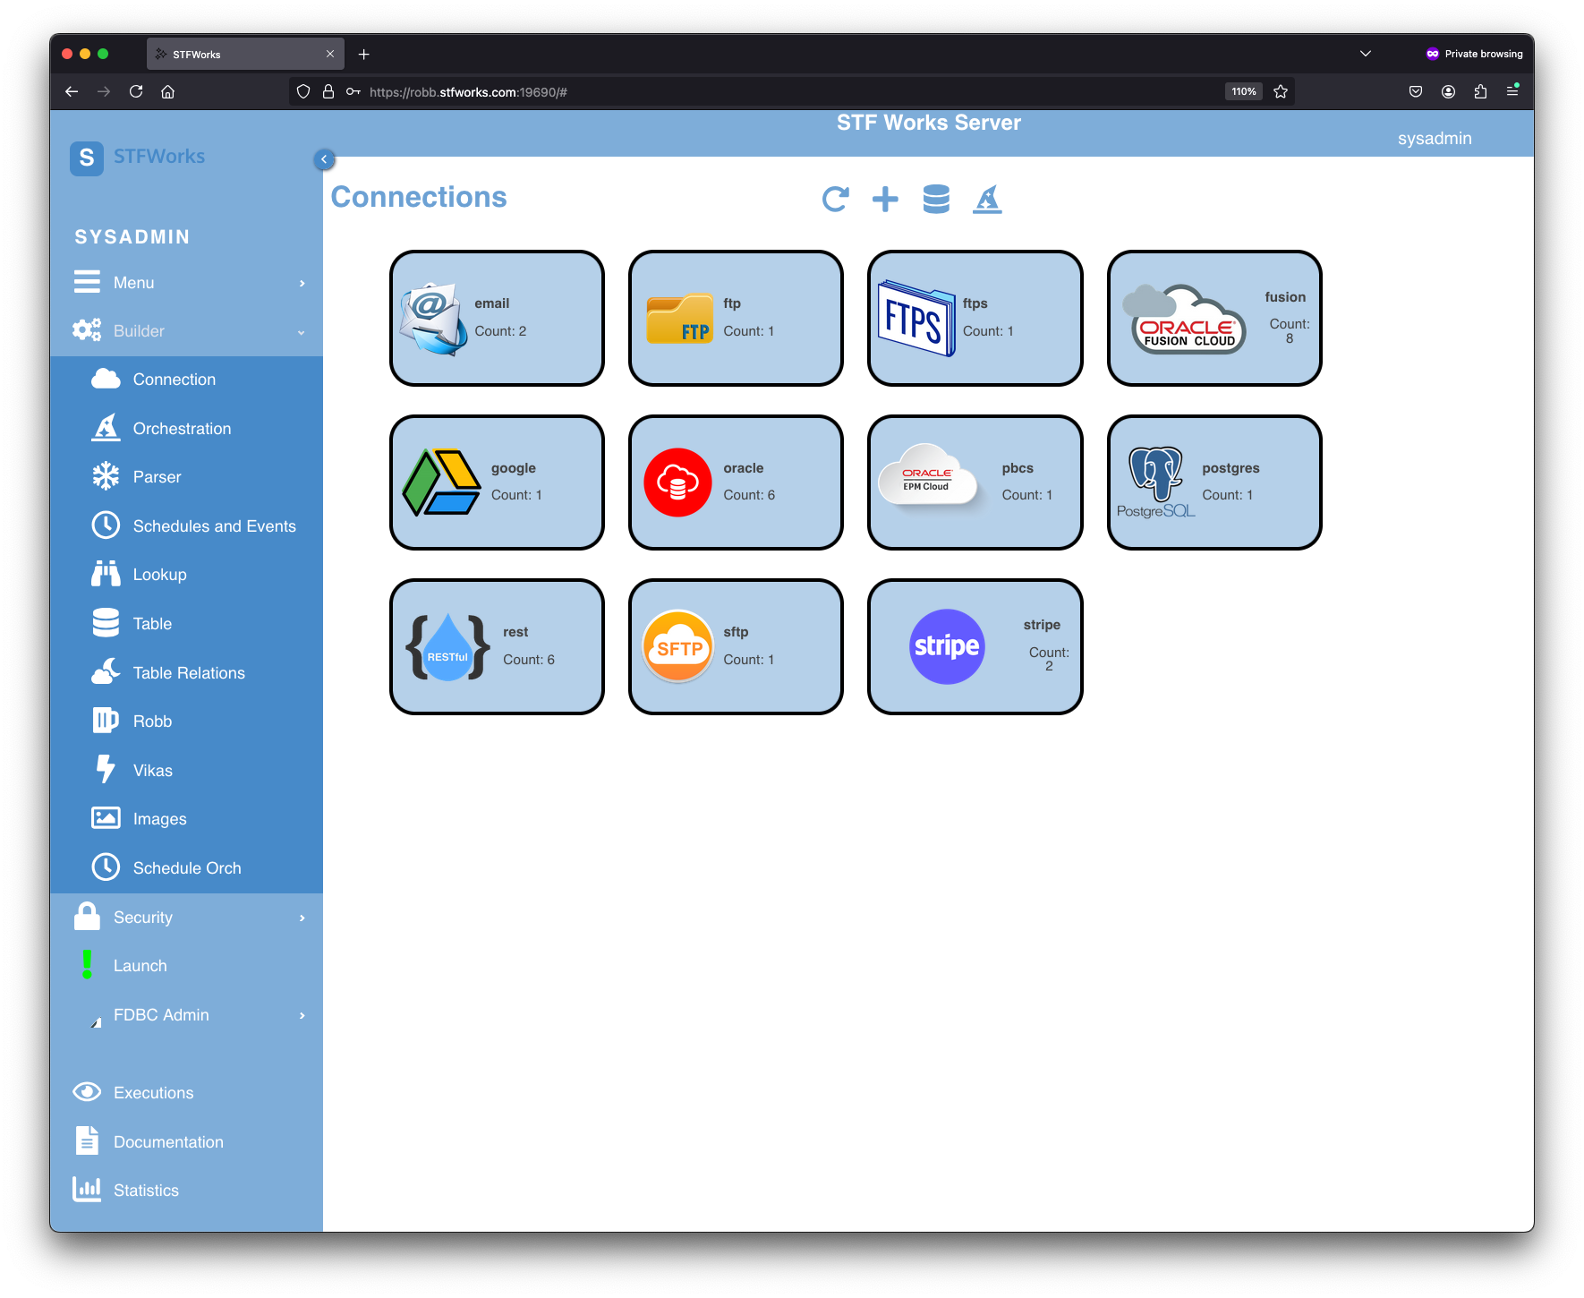Select the red oracle database icon
Image resolution: width=1584 pixels, height=1298 pixels.
coord(678,482)
